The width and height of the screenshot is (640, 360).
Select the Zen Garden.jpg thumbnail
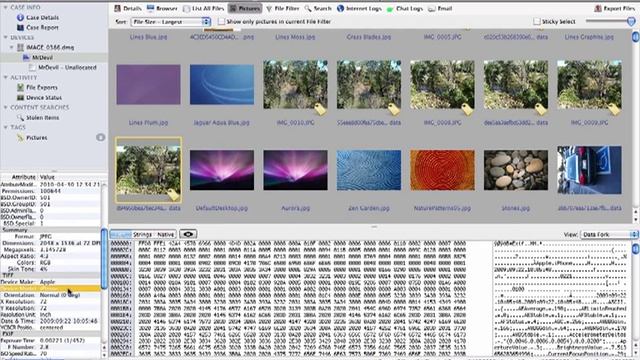pos(369,170)
